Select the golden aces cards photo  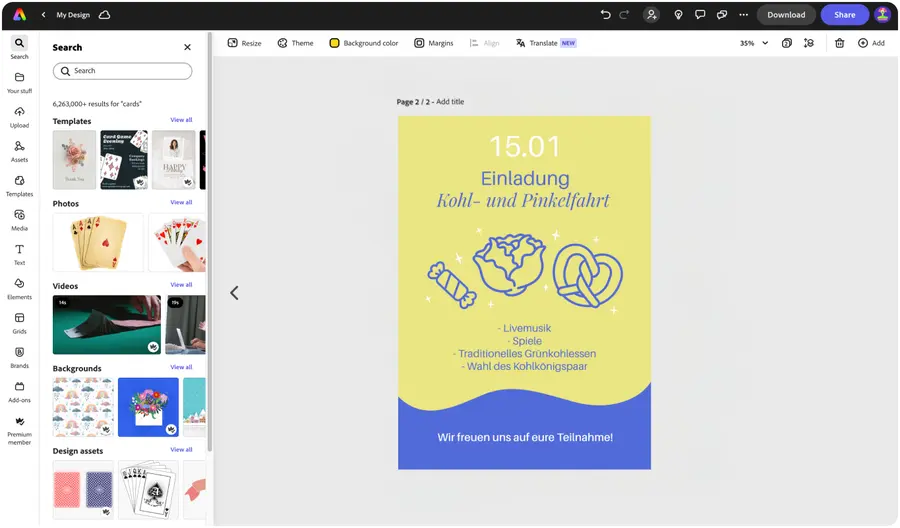coord(98,242)
